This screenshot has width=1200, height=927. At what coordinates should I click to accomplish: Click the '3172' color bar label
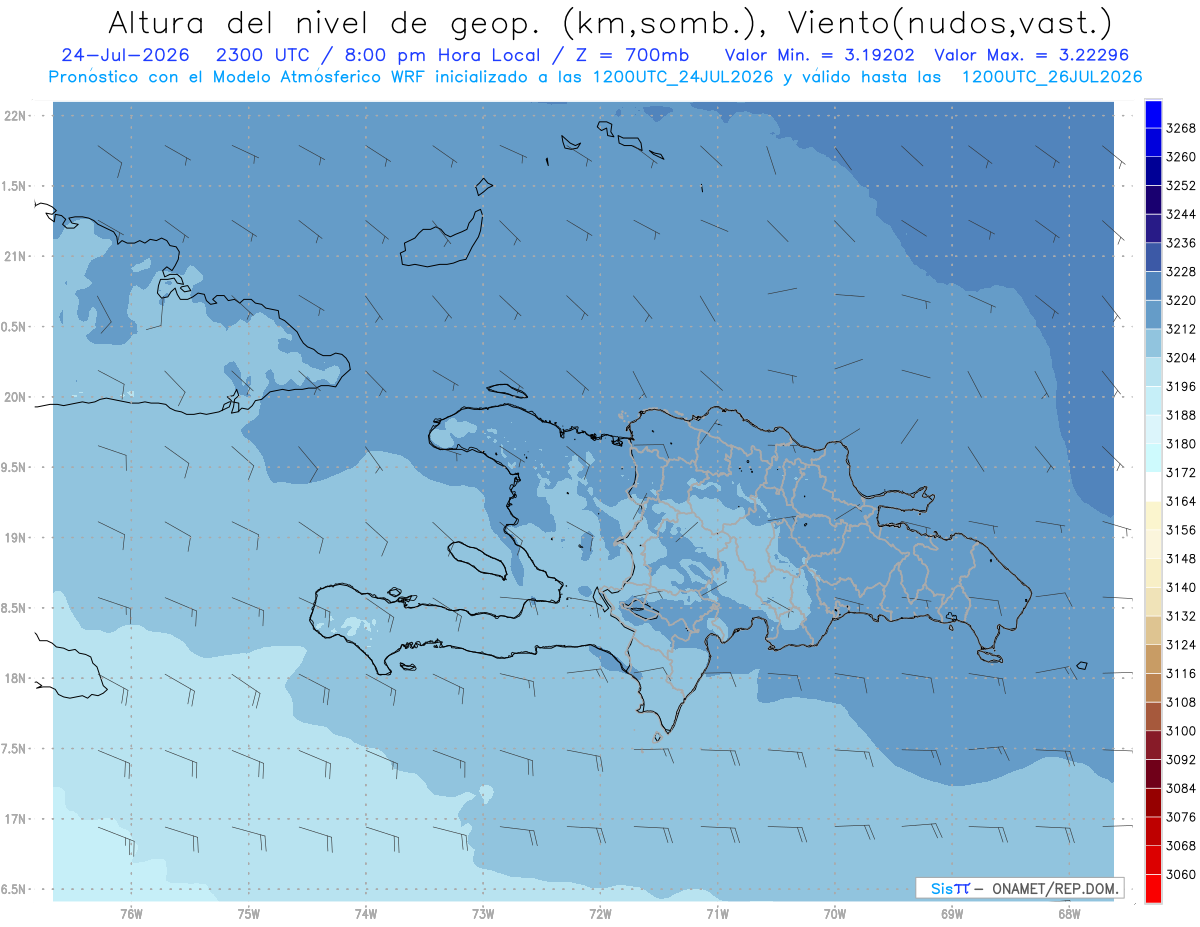click(x=1181, y=472)
